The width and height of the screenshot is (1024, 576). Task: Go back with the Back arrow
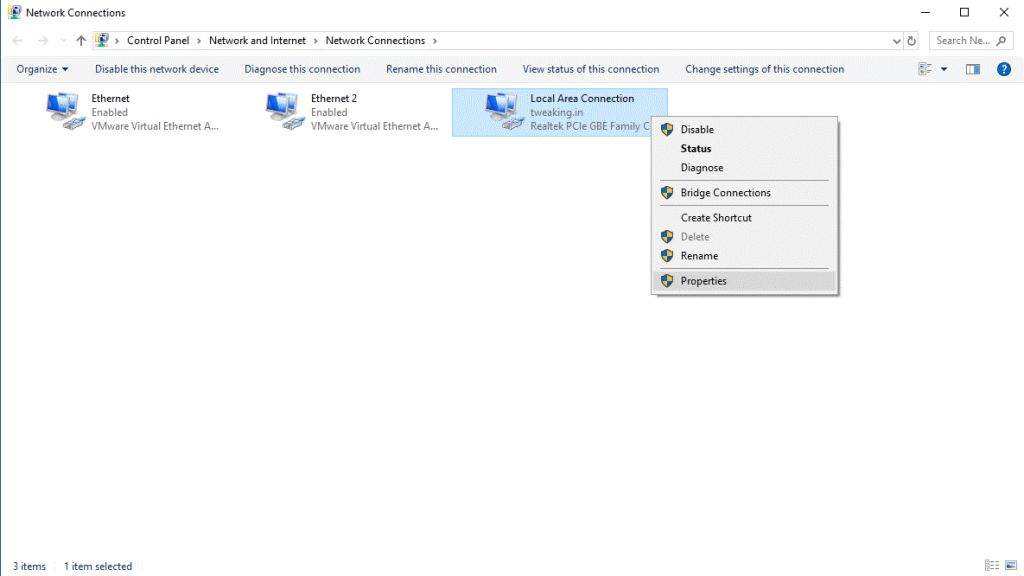click(x=18, y=40)
